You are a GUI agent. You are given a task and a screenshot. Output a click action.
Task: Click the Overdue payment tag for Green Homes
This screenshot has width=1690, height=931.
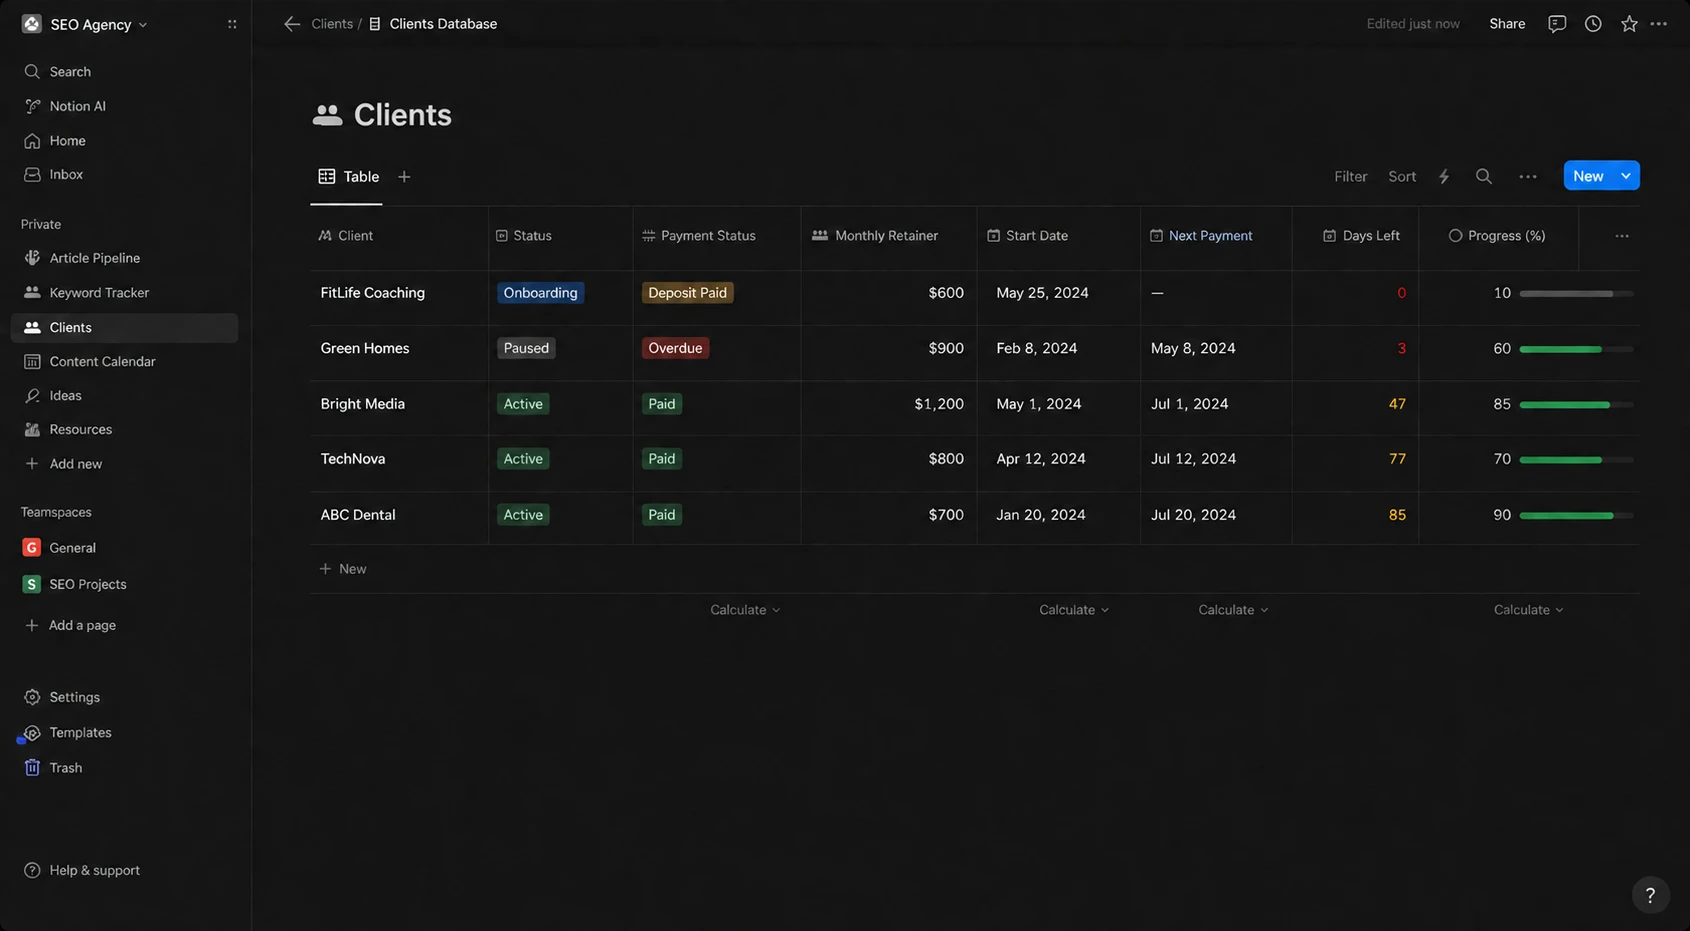pyautogui.click(x=675, y=348)
